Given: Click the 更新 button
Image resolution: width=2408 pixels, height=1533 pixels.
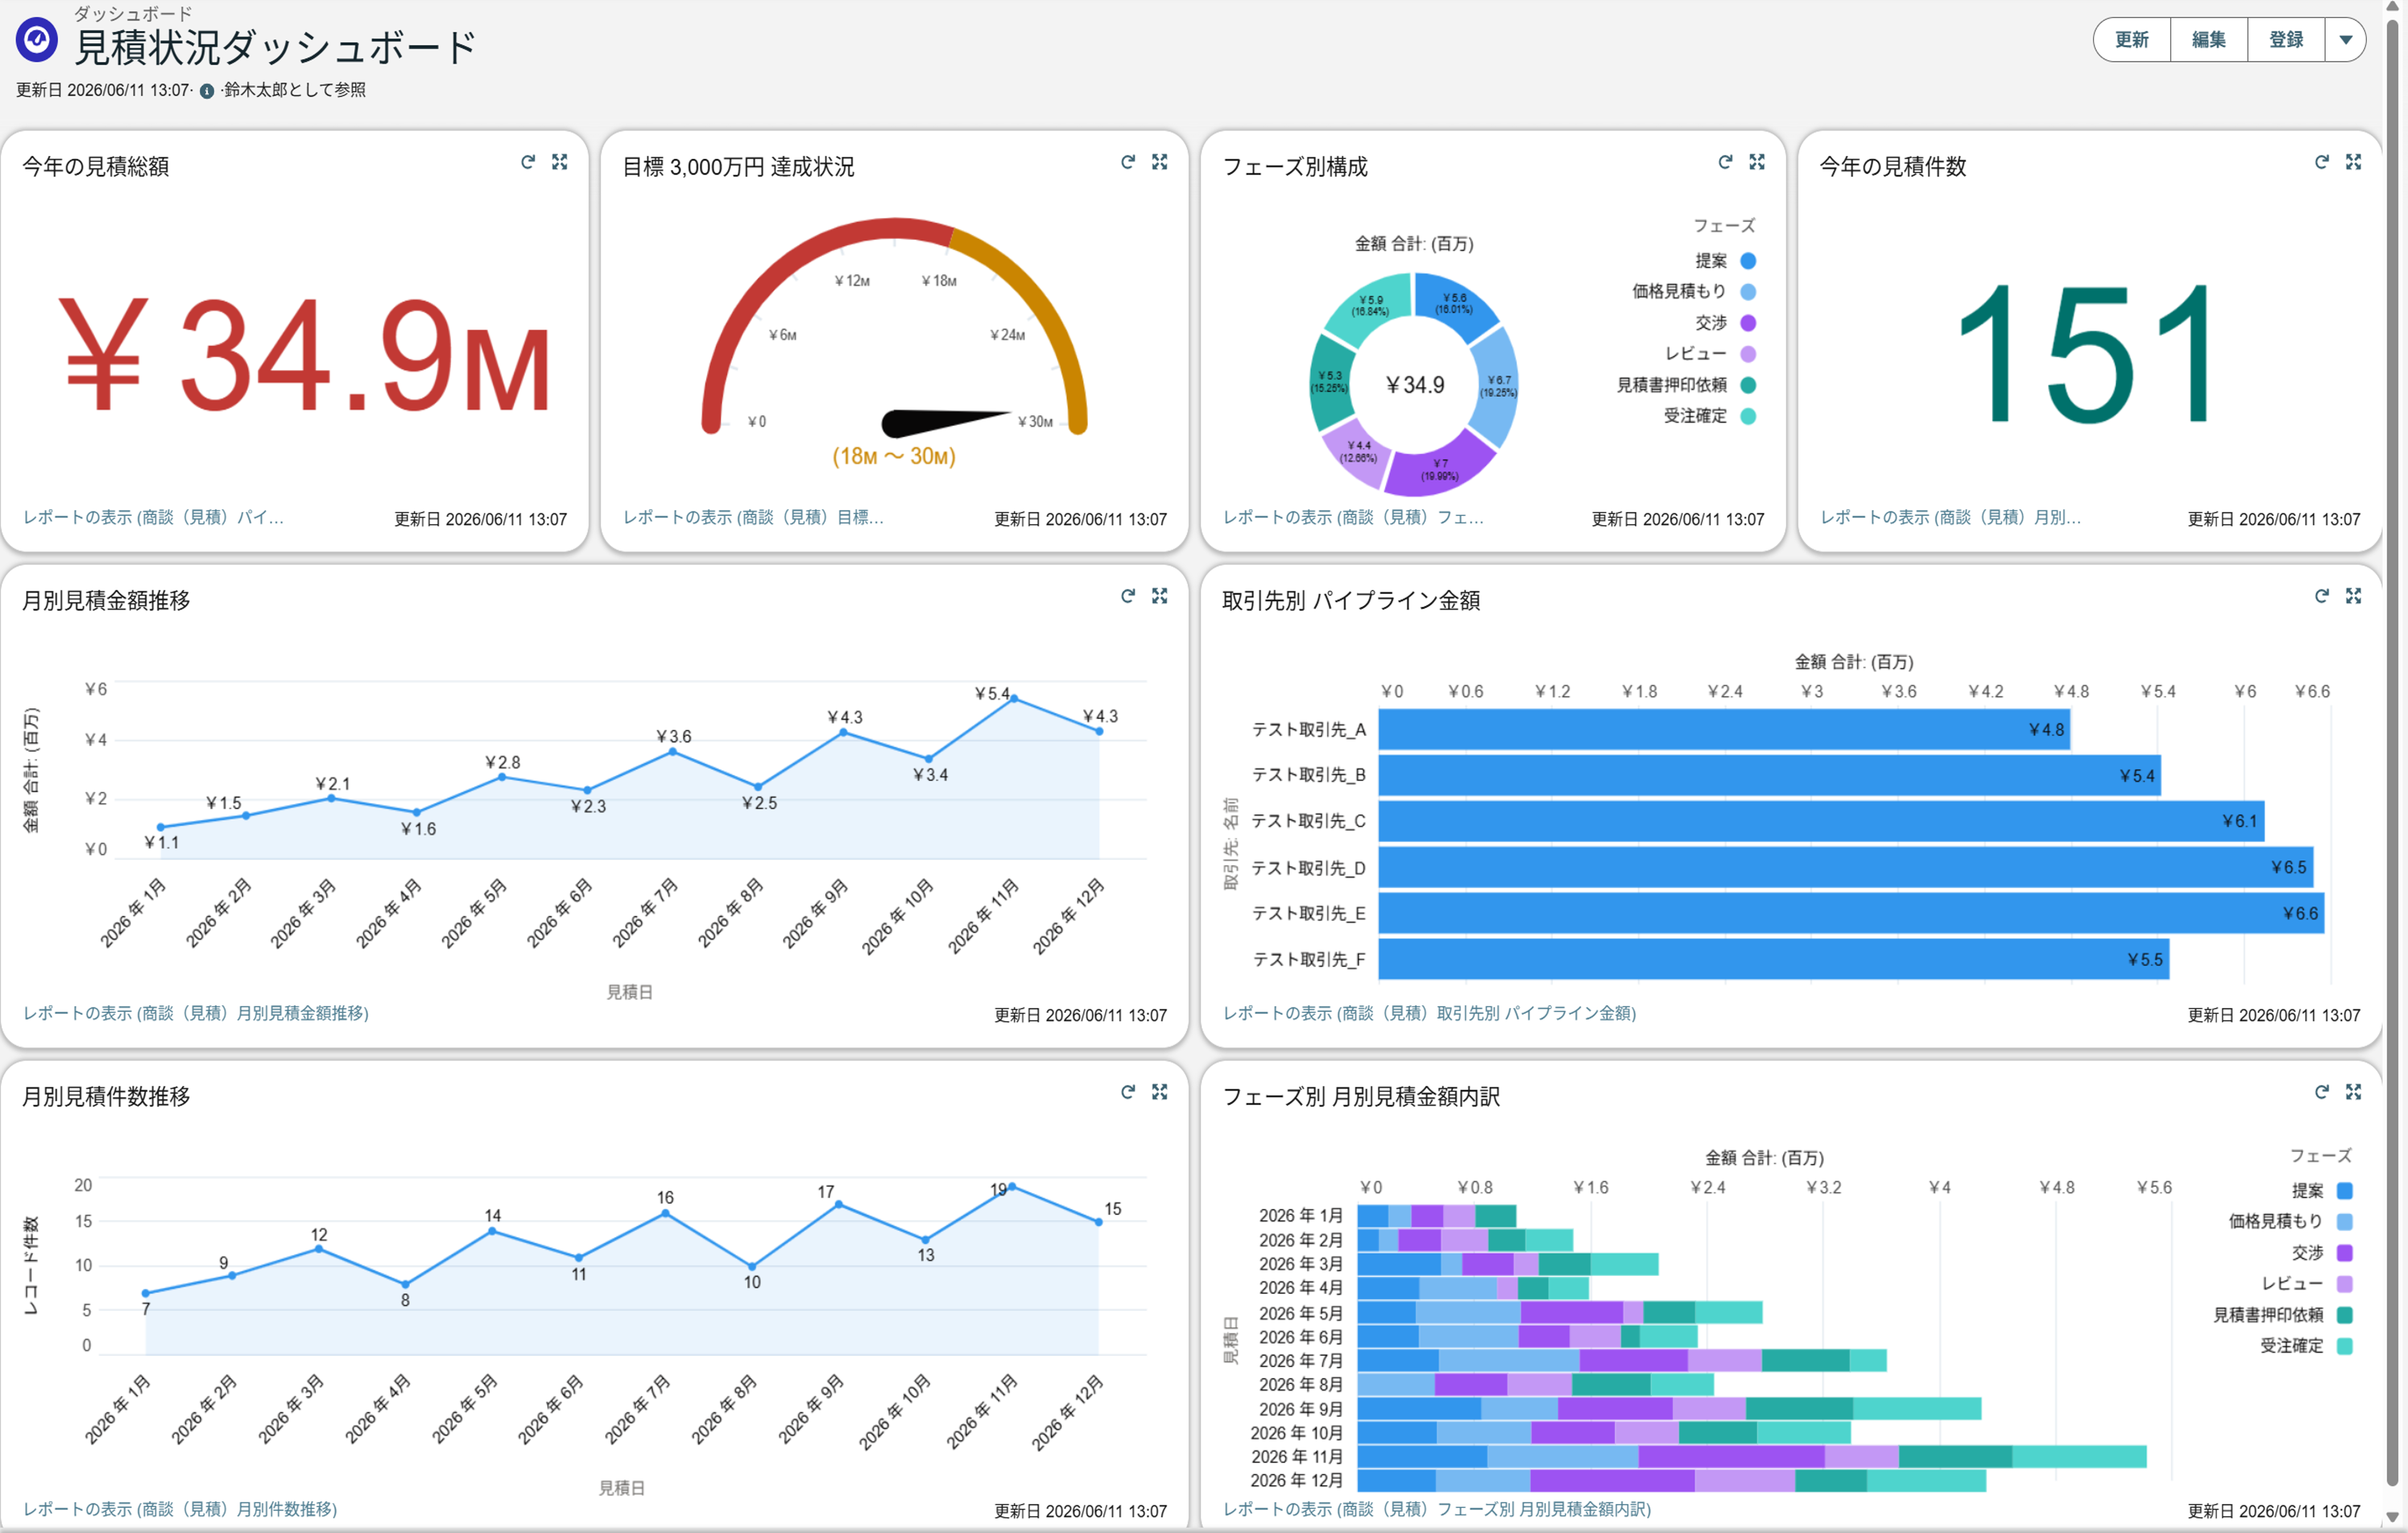Looking at the screenshot, I should click(2132, 40).
